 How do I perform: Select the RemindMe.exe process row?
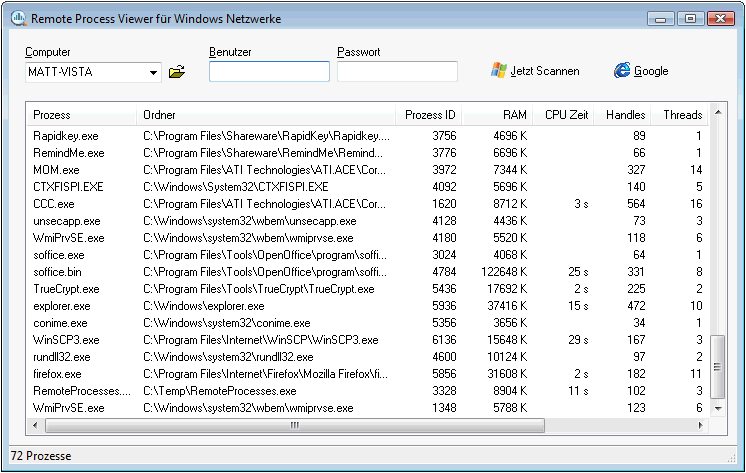368,153
